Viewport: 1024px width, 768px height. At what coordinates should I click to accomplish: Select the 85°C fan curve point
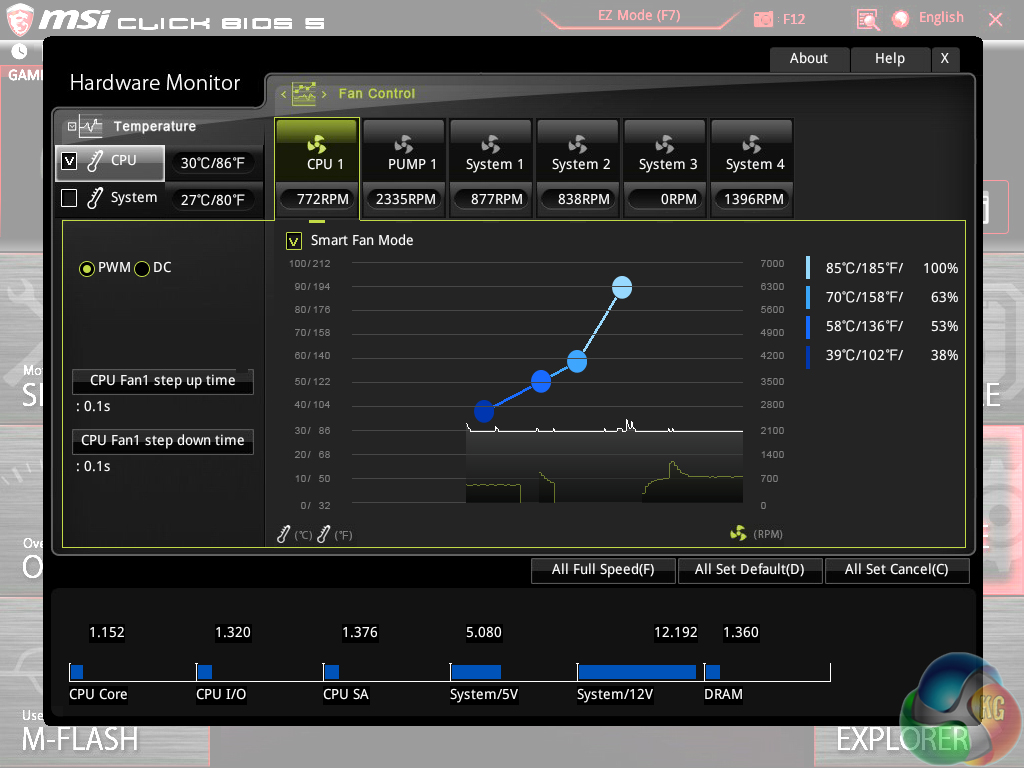[622, 287]
